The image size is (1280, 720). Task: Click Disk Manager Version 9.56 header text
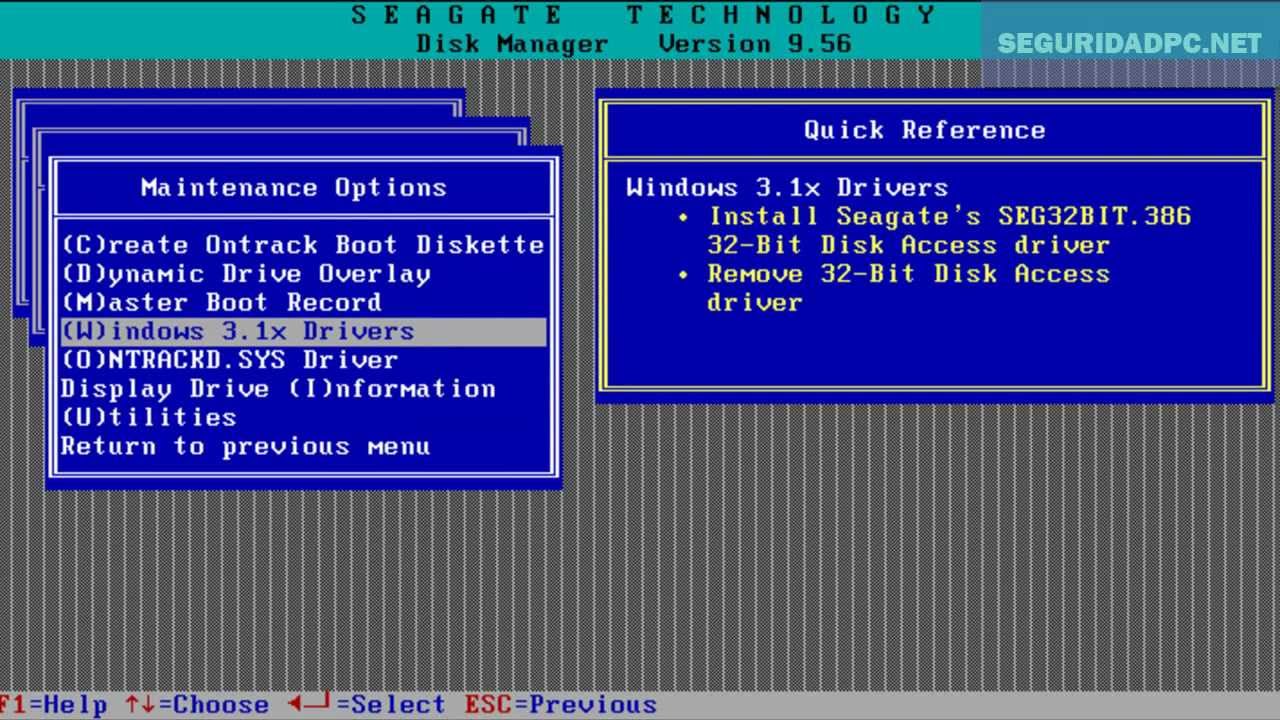coord(634,44)
